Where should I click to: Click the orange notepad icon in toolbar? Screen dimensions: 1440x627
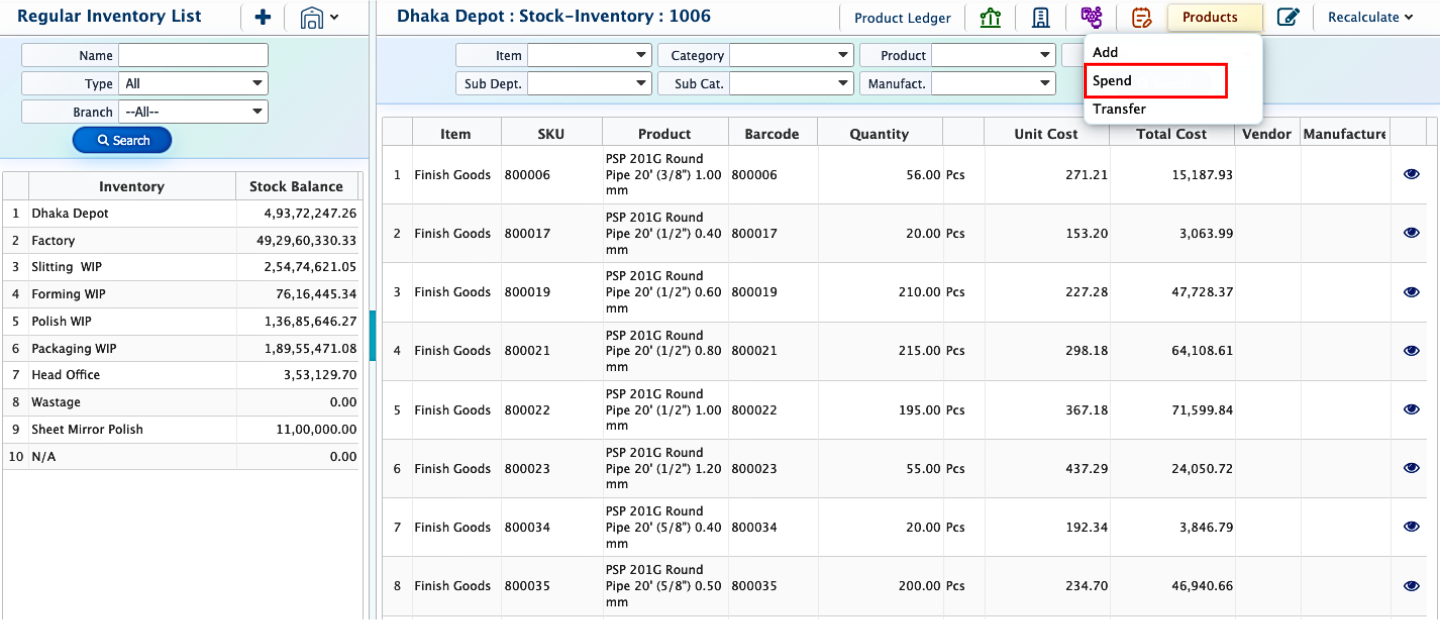(x=1141, y=17)
